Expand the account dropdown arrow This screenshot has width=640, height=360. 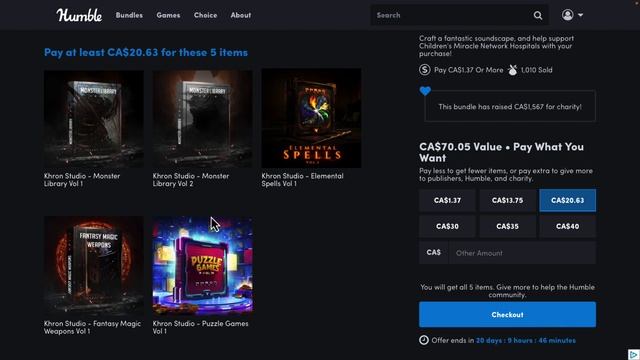[580, 16]
